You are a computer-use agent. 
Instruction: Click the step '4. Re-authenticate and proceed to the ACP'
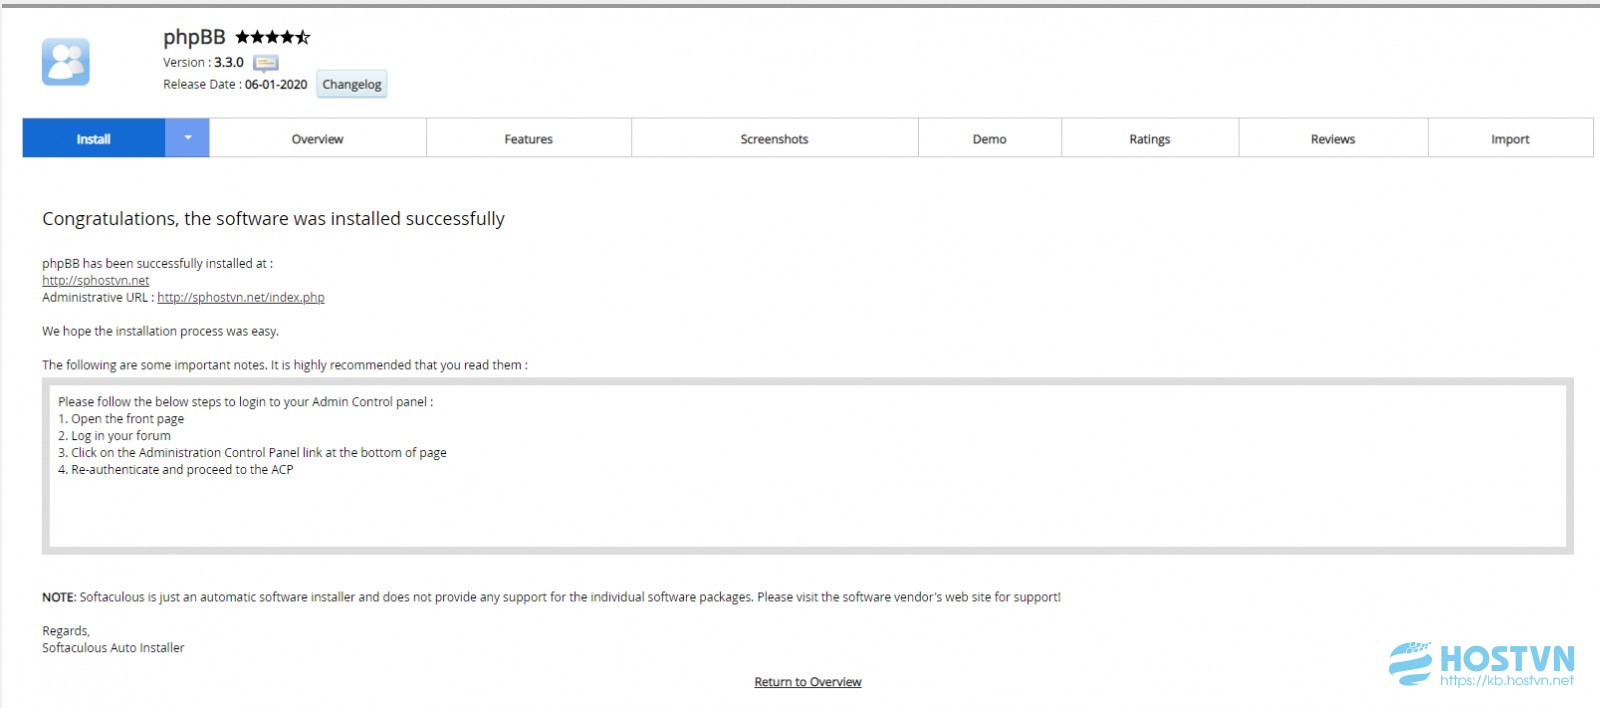[x=176, y=470]
